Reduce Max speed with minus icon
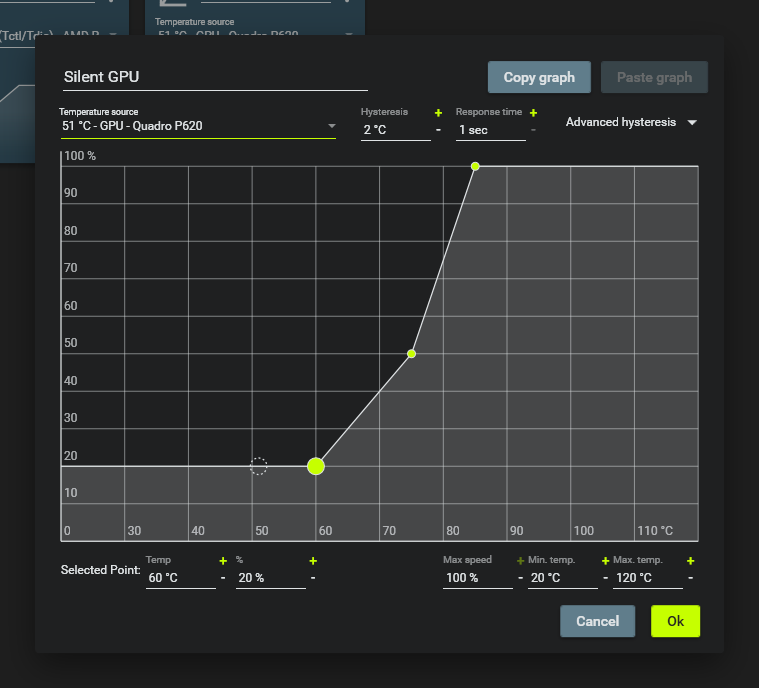 pos(520,578)
